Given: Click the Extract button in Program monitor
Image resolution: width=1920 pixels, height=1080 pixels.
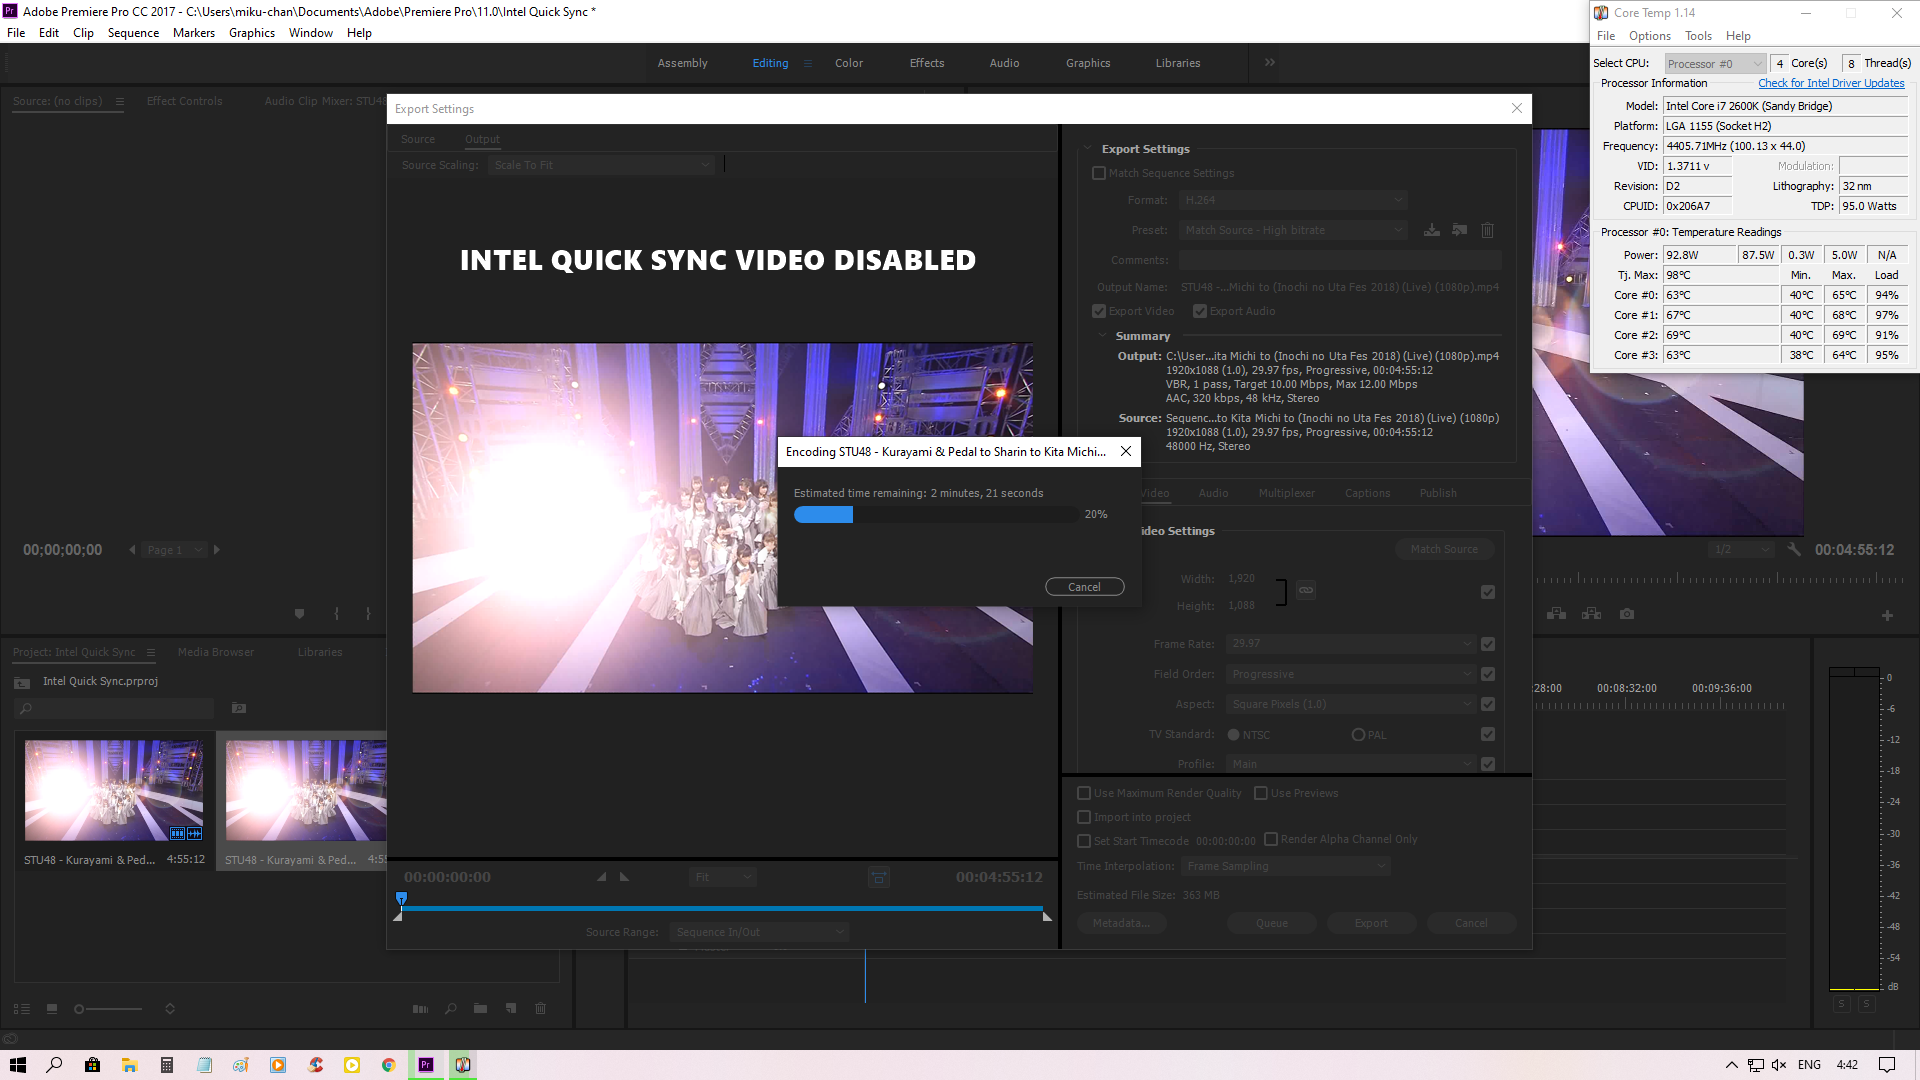Looking at the screenshot, I should [1592, 614].
